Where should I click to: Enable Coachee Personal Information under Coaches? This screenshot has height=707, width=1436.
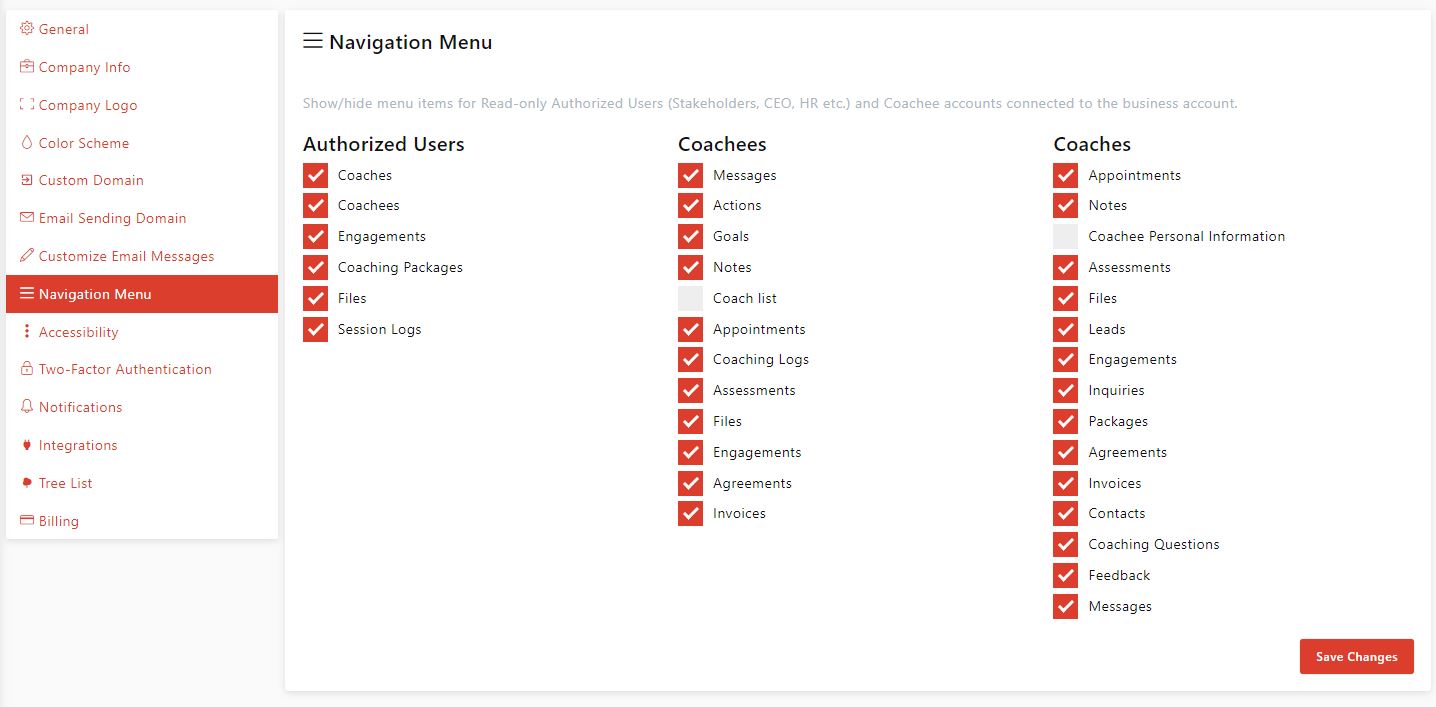pyautogui.click(x=1064, y=236)
